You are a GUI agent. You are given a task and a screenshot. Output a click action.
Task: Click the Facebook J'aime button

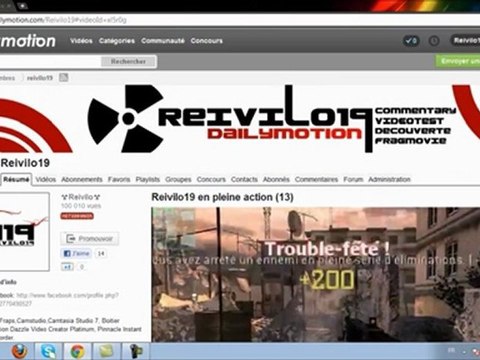pyautogui.click(x=76, y=254)
